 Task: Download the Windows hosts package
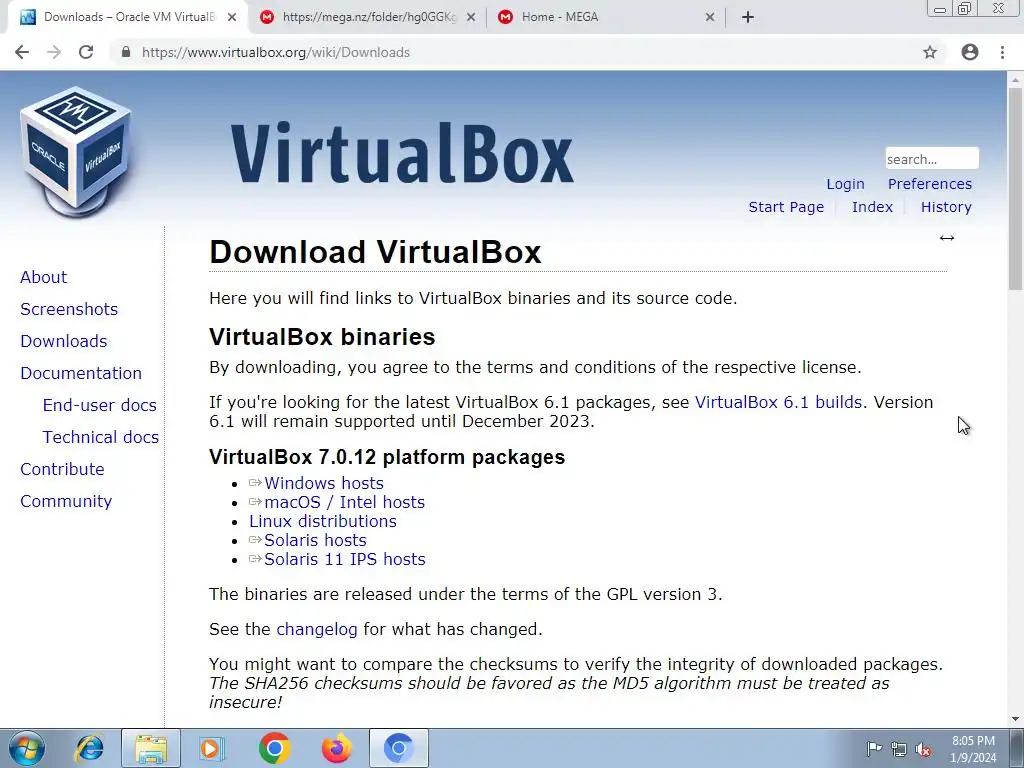[324, 483]
